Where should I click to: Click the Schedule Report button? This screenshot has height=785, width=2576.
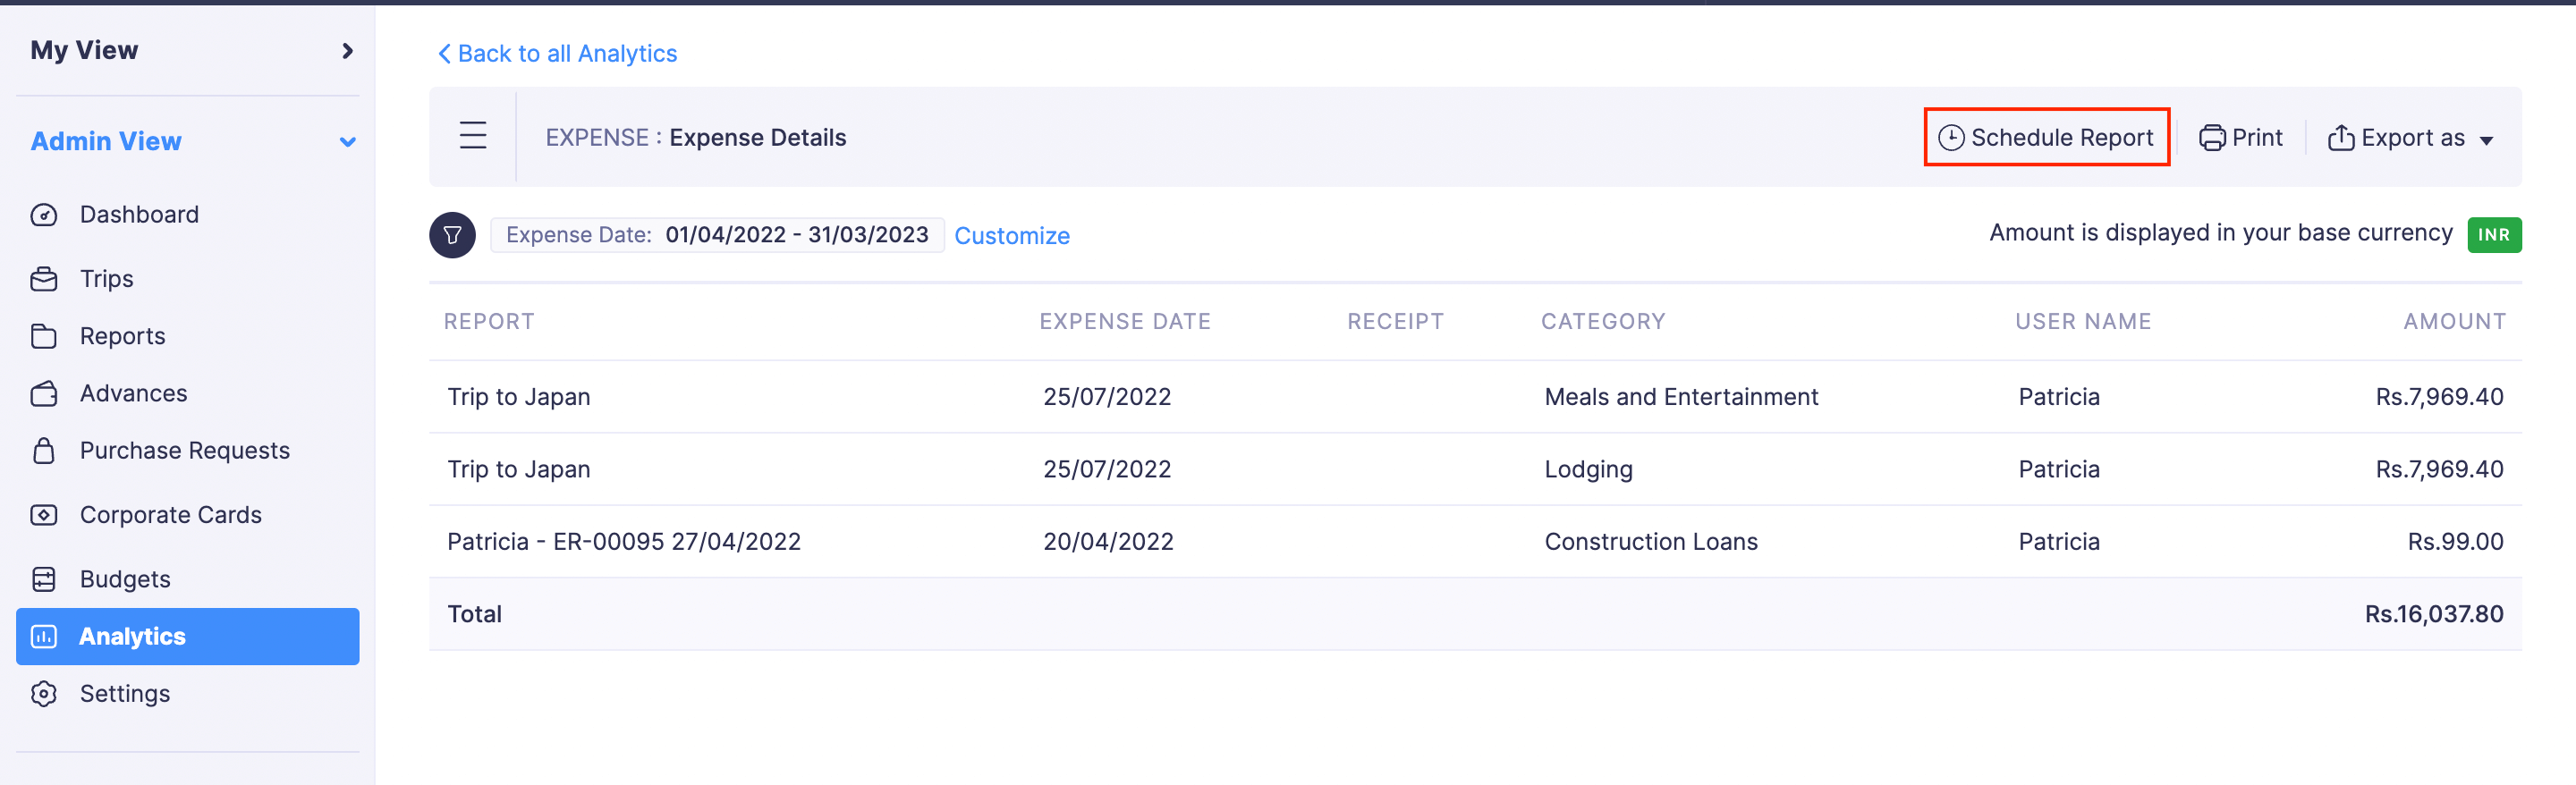click(x=2046, y=137)
